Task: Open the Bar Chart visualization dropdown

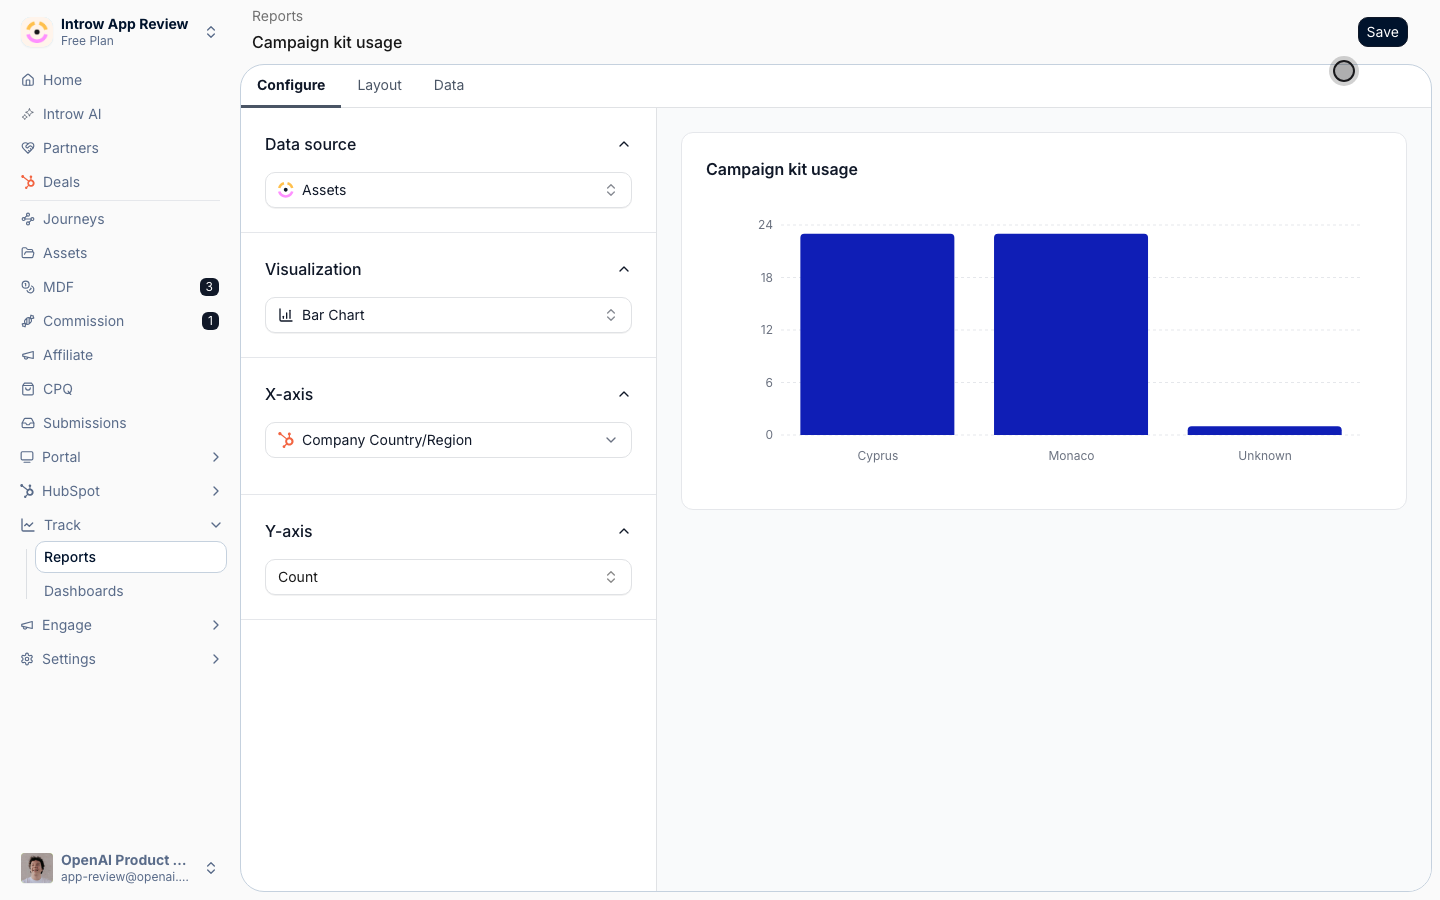Action: (448, 315)
